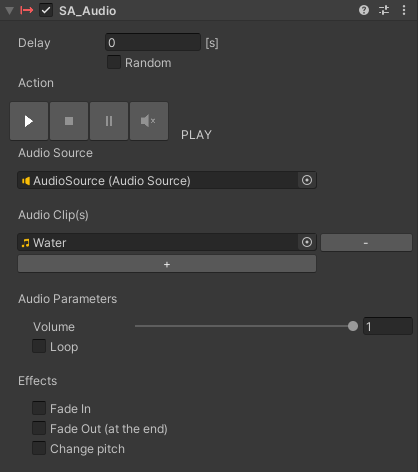Viewport: 418px width, 472px height.
Task: Click the Audio Source heading label
Action: click(55, 153)
